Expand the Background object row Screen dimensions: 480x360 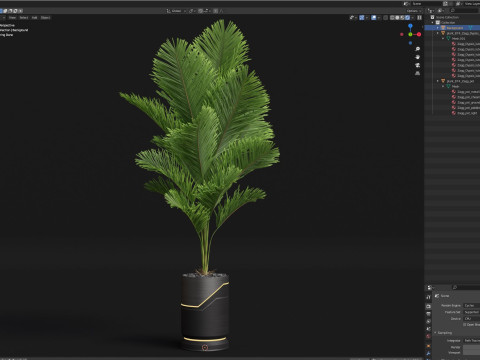(438, 28)
